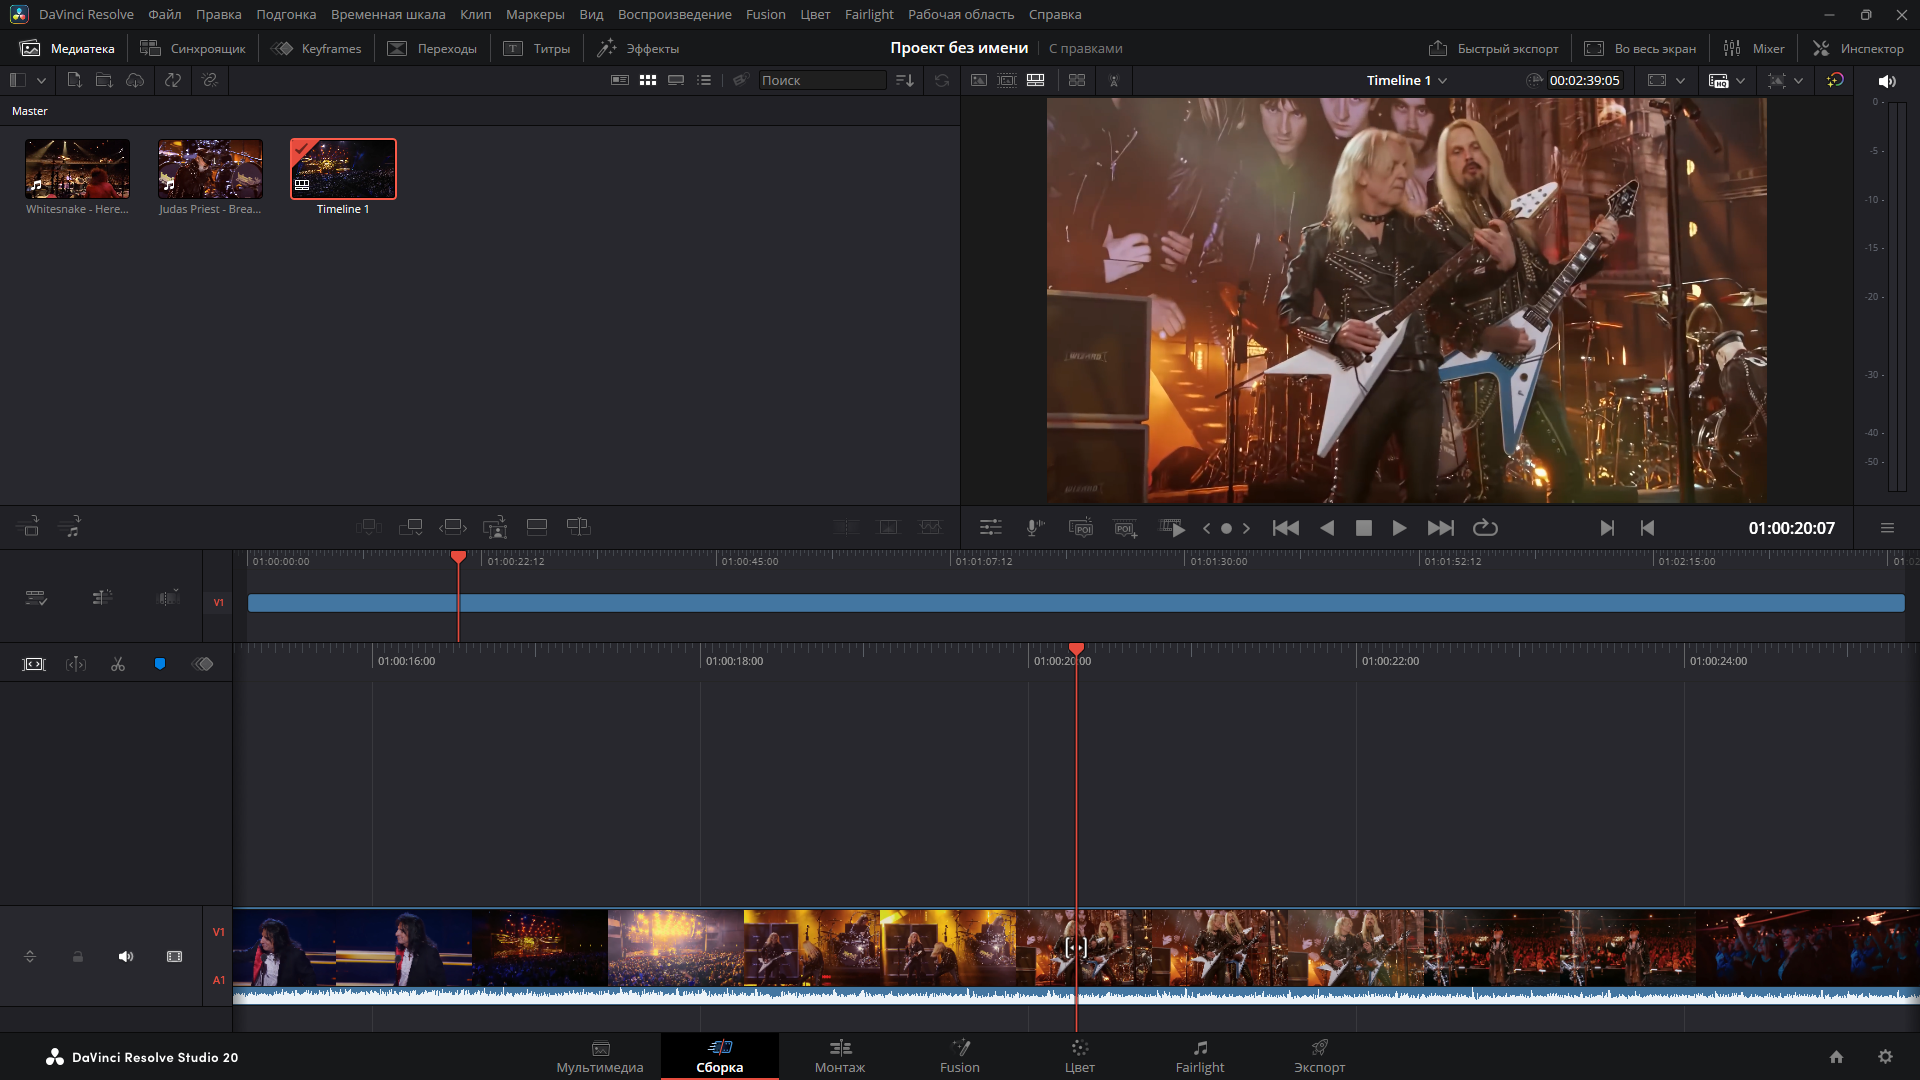Click the 01:00:20:07 playhead timecode
Screen dimensions: 1920x1080
coord(1791,528)
